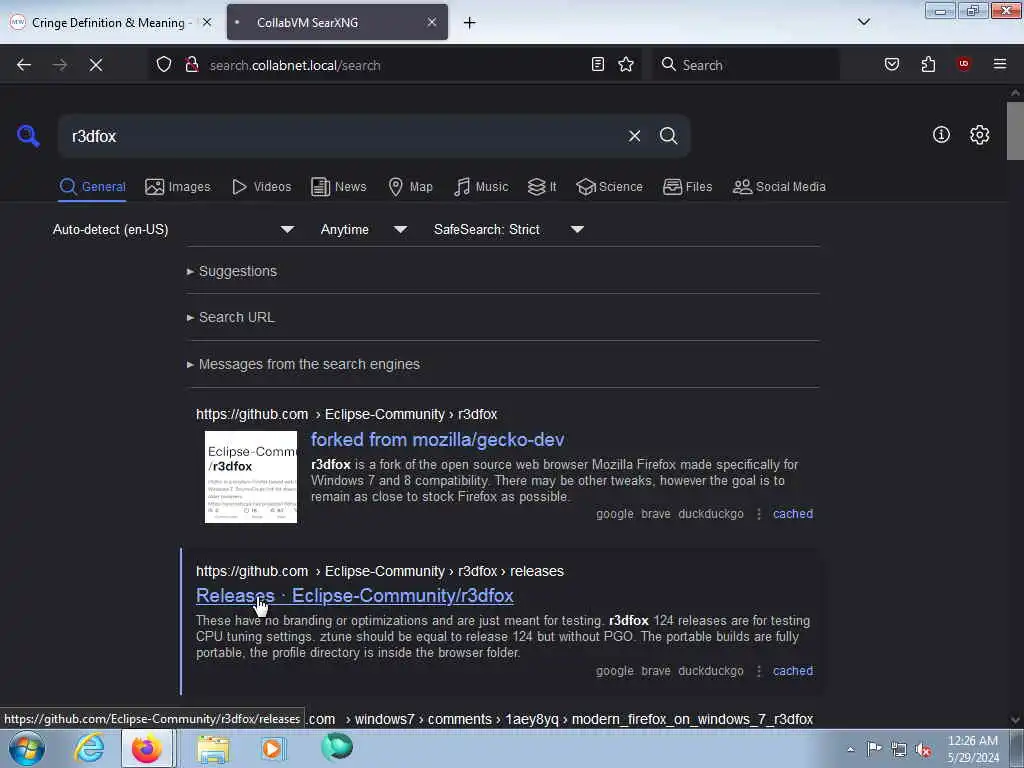Image resolution: width=1024 pixels, height=768 pixels.
Task: Open Firefox application menu
Action: 1000,64
